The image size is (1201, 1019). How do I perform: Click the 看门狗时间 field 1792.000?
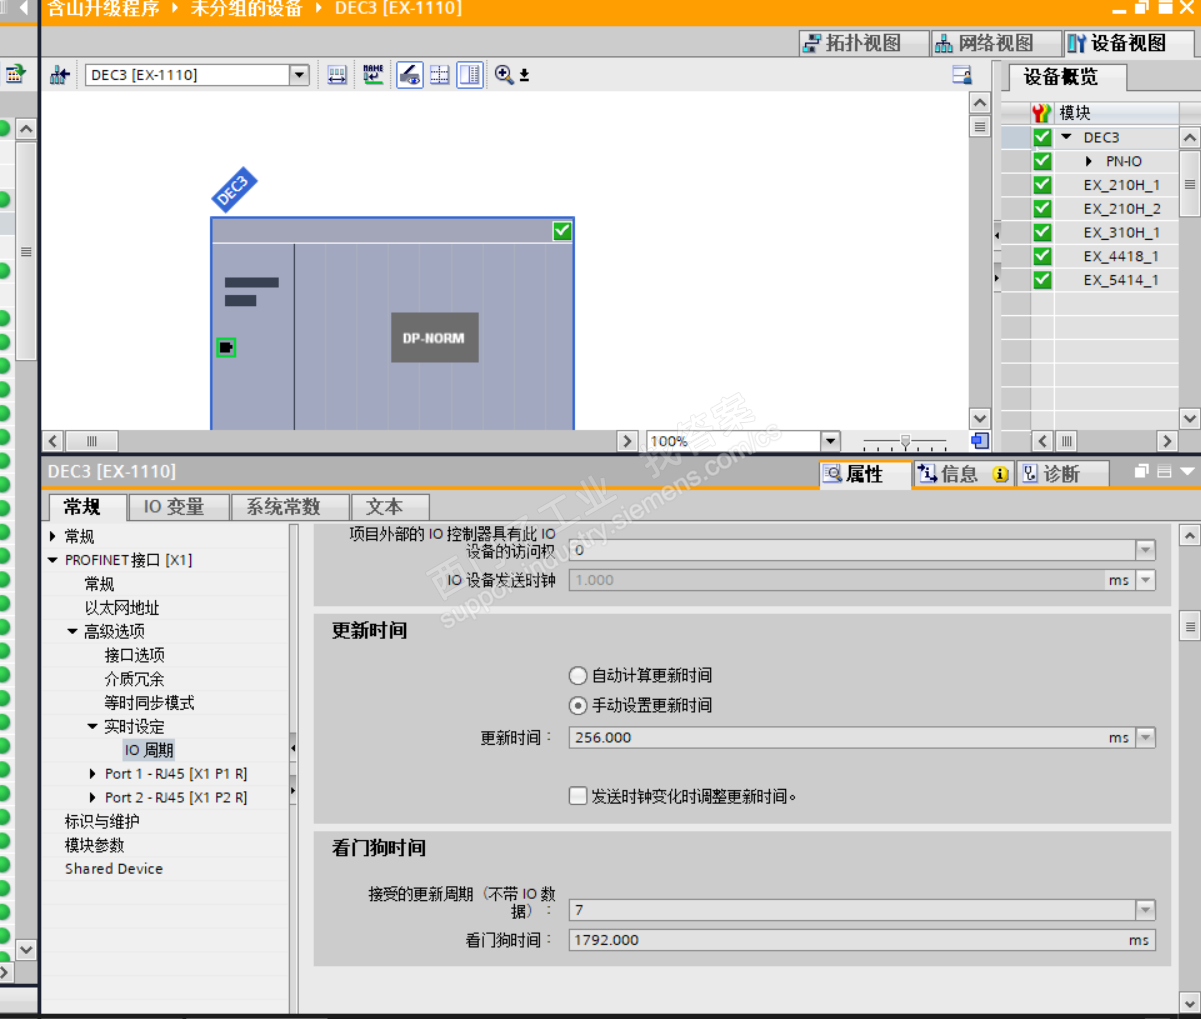(862, 940)
